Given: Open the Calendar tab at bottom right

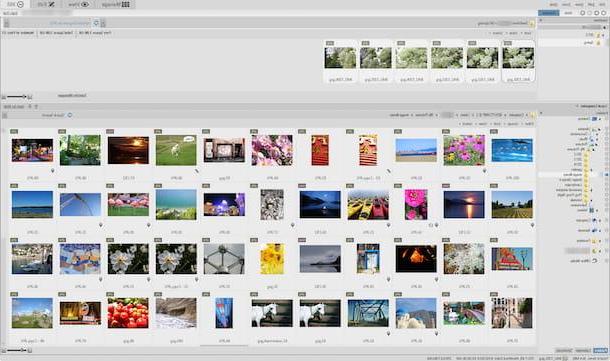Looking at the screenshot, I should pyautogui.click(x=583, y=350).
